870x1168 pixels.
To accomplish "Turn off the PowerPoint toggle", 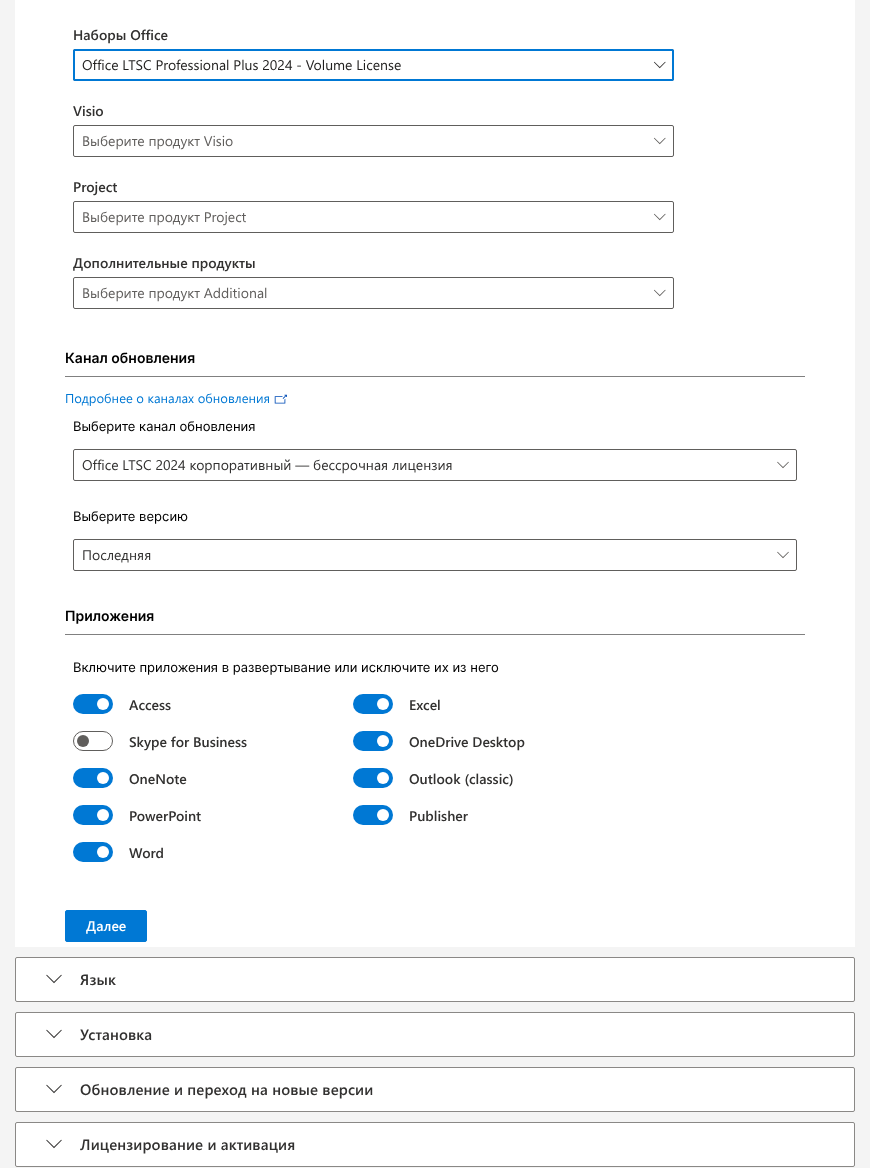I will point(93,816).
